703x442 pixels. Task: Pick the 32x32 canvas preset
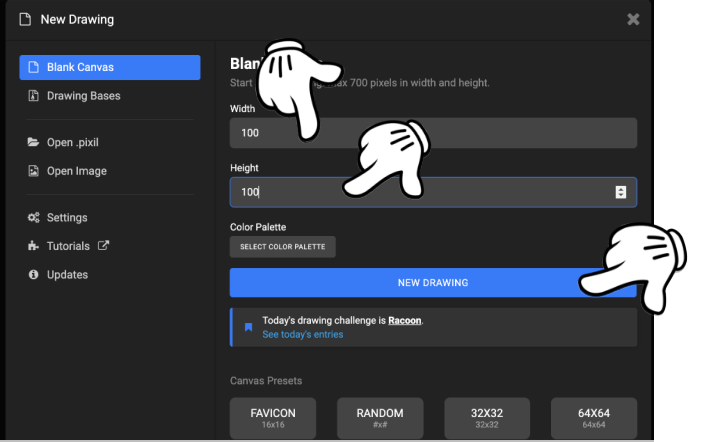487,418
